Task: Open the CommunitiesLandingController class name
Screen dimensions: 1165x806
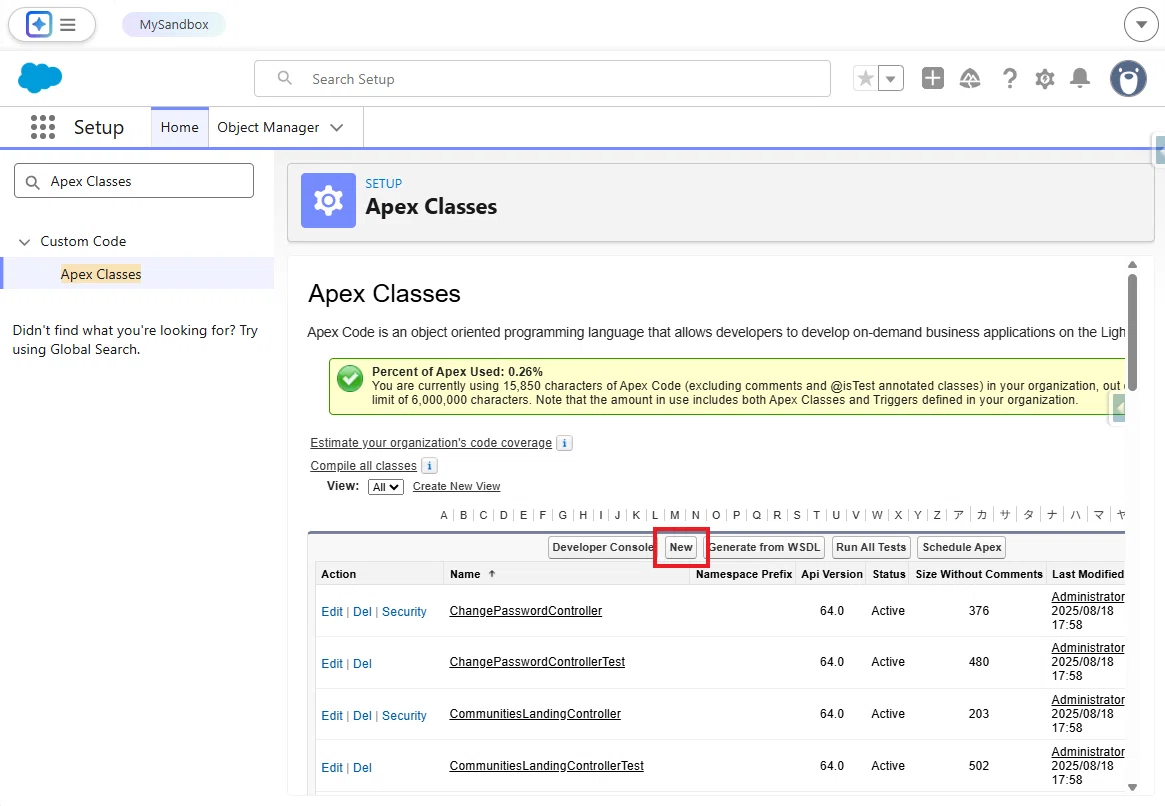Action: (534, 714)
